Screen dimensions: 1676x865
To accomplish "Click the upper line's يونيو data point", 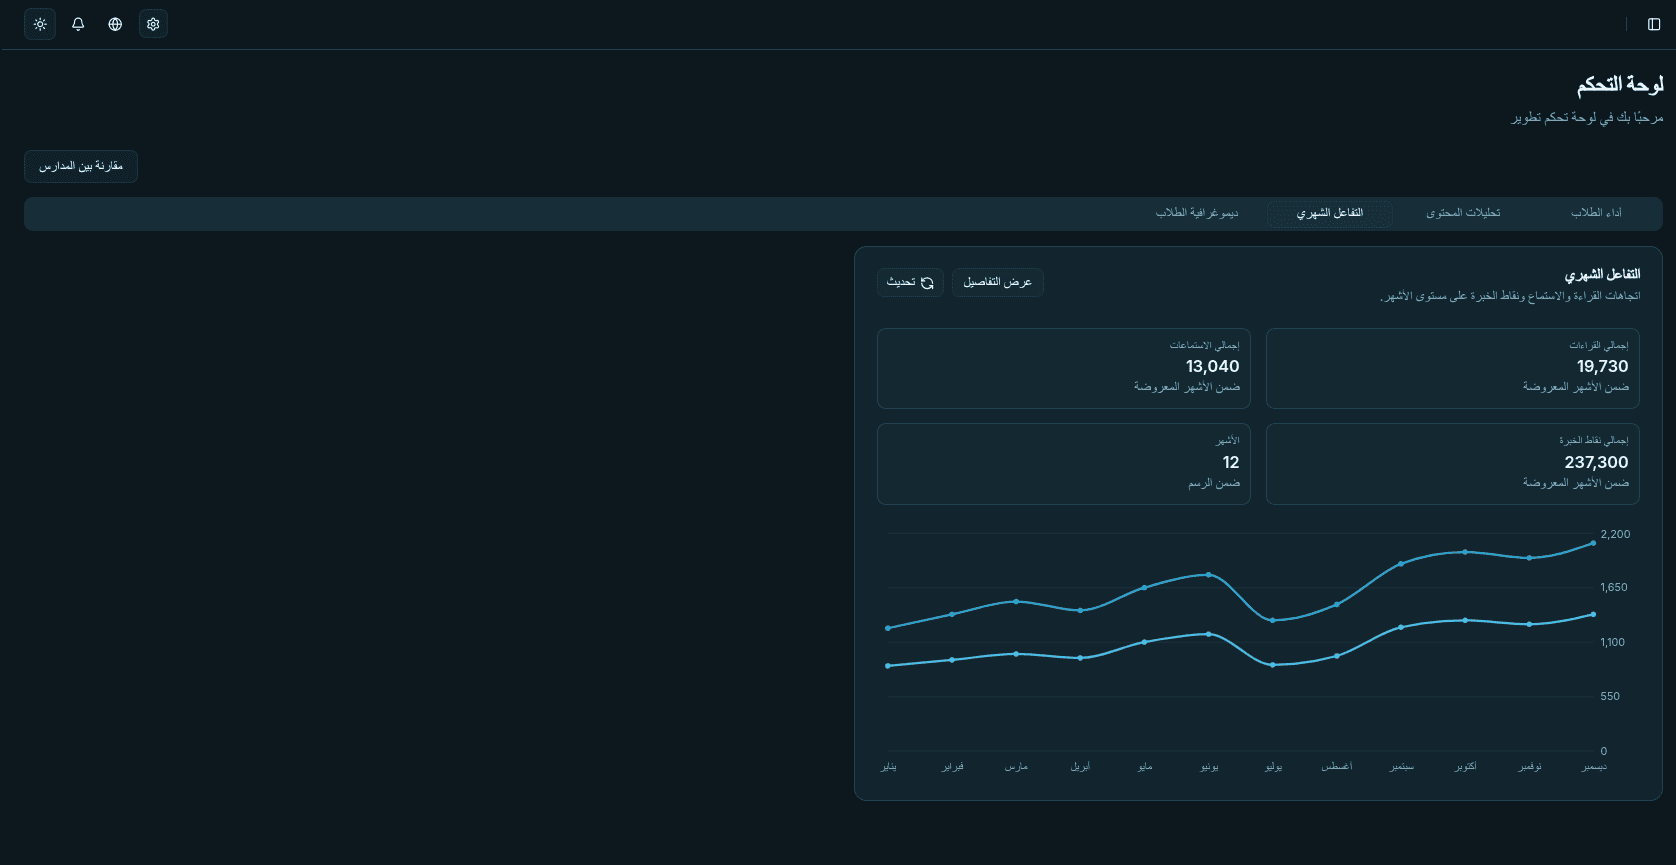I will point(1209,575).
